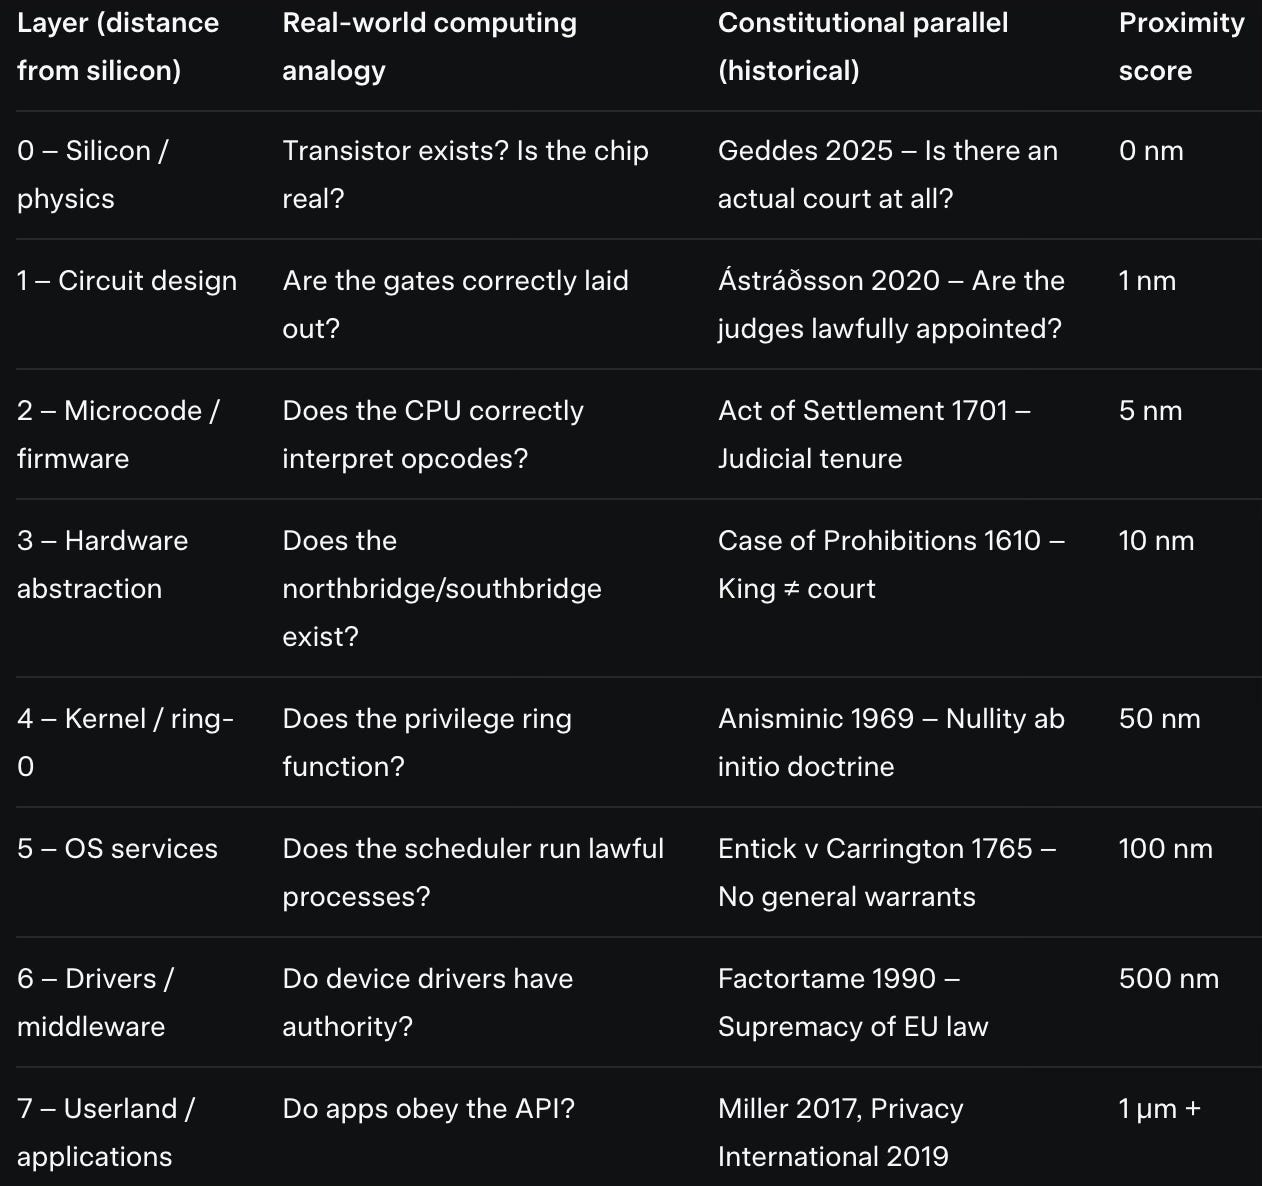This screenshot has width=1262, height=1186.
Task: Click the 'Ástráðsson 2020' judges cell
Action: [x=891, y=305]
